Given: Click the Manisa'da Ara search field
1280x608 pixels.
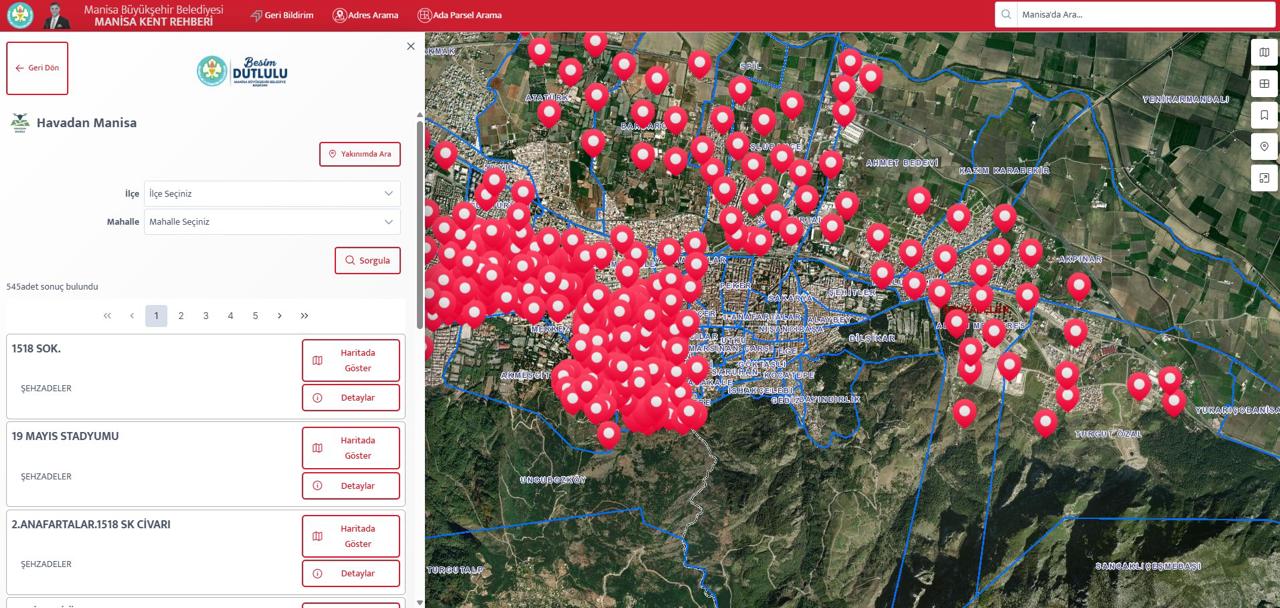Looking at the screenshot, I should click(x=1140, y=15).
